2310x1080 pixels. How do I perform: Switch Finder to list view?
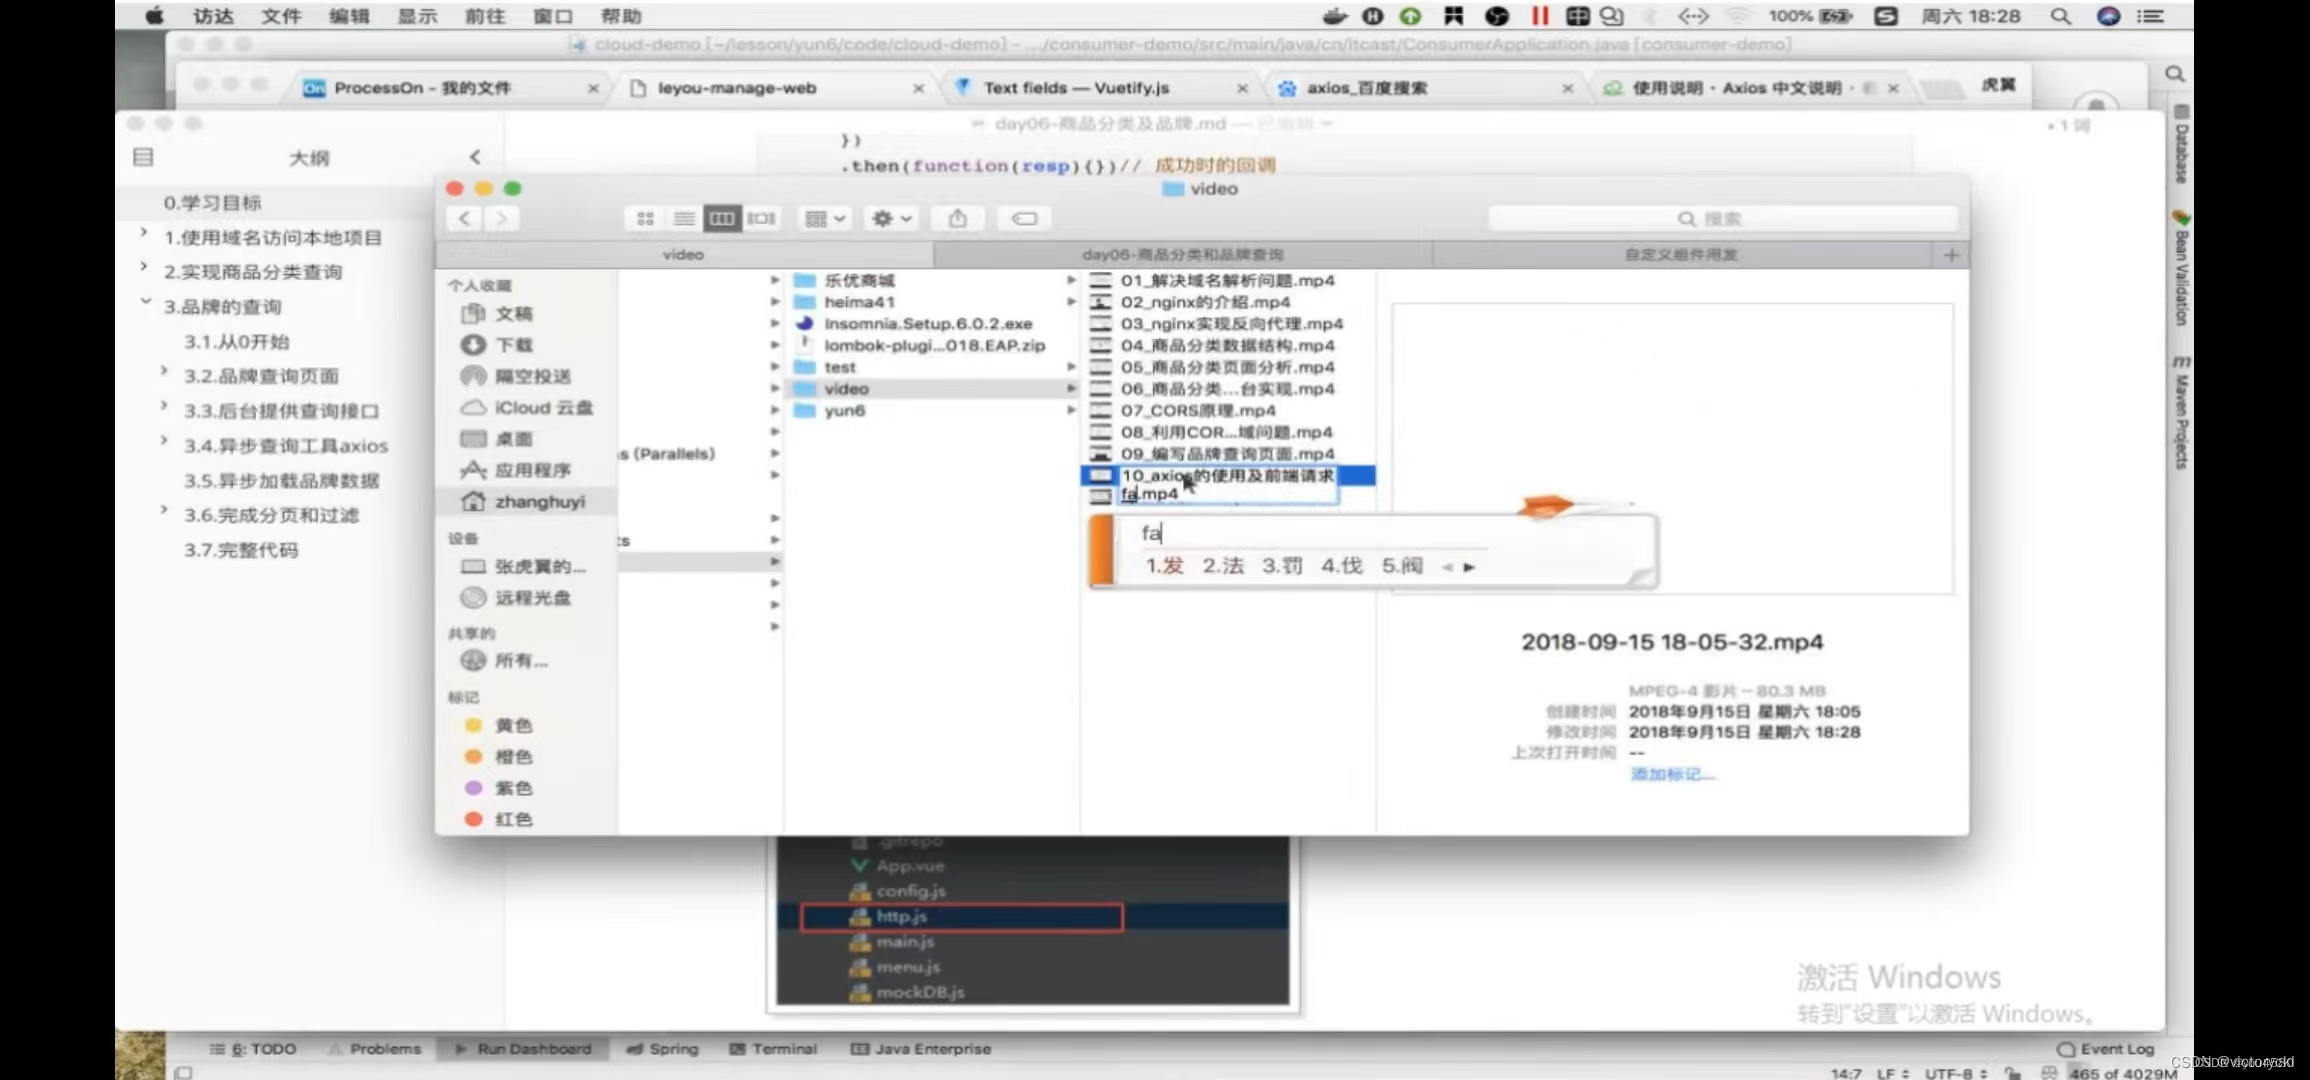click(684, 218)
